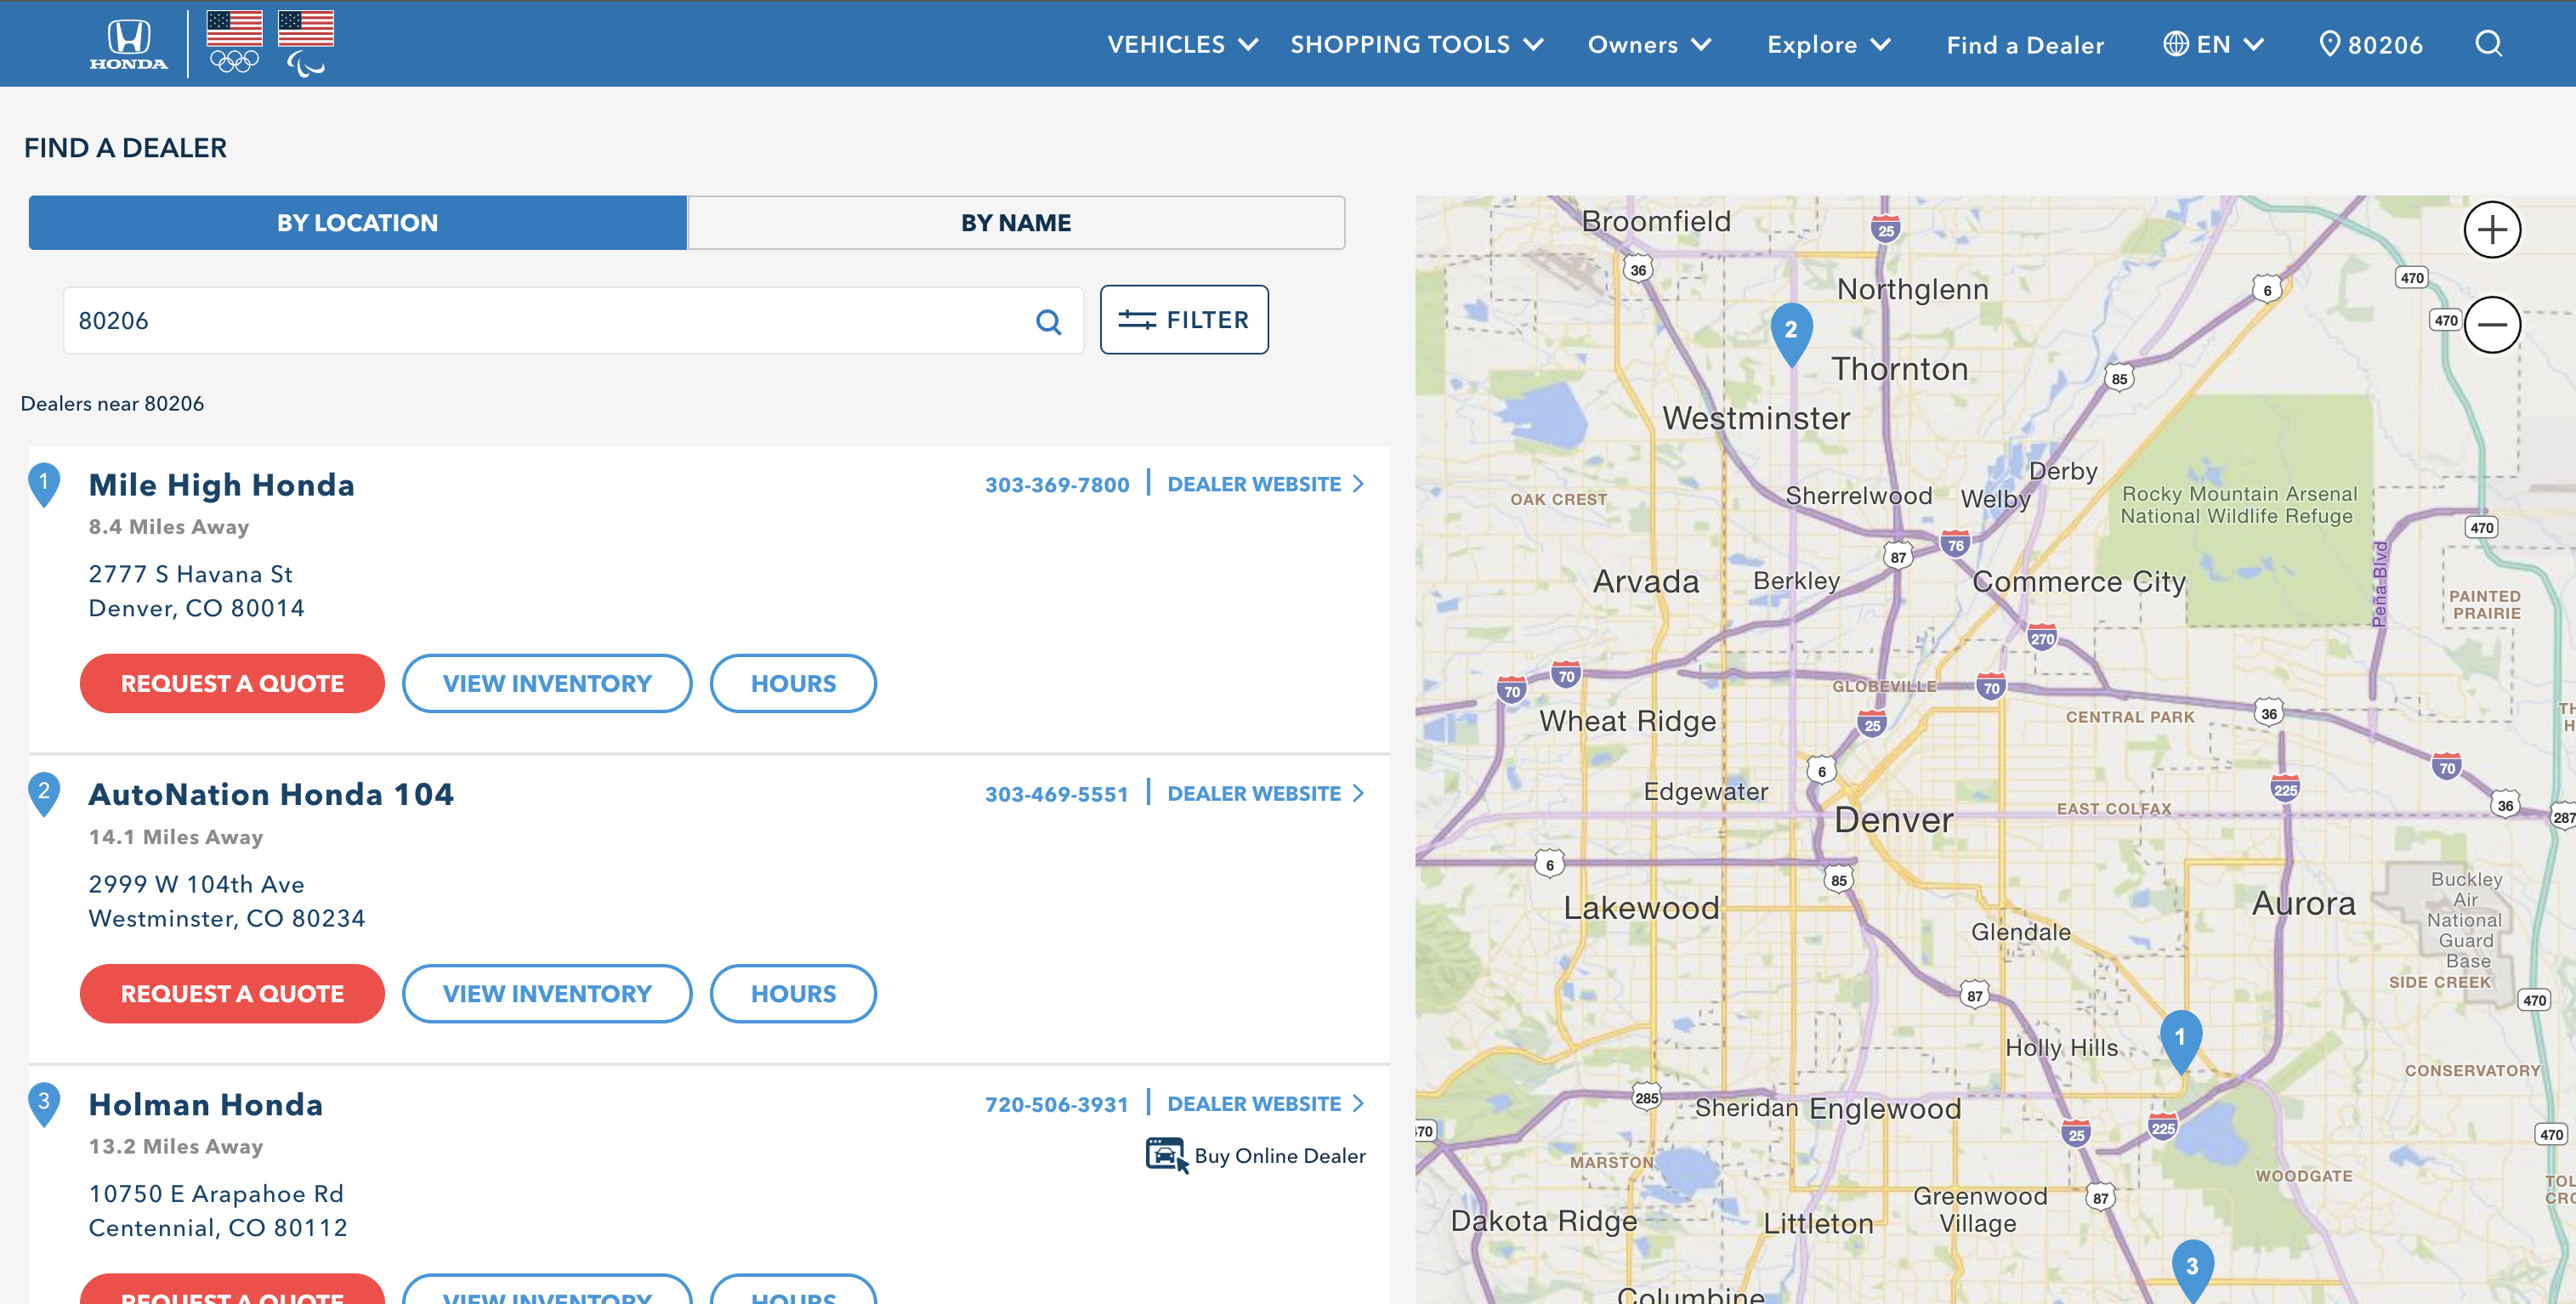Viewport: 2576px width, 1304px height.
Task: Open the FILTER options
Action: (1184, 320)
